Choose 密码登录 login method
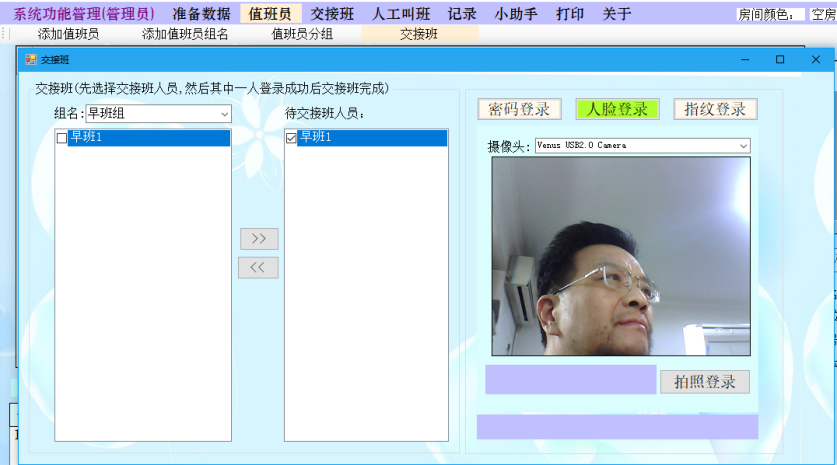Image resolution: width=837 pixels, height=465 pixels. pos(519,109)
